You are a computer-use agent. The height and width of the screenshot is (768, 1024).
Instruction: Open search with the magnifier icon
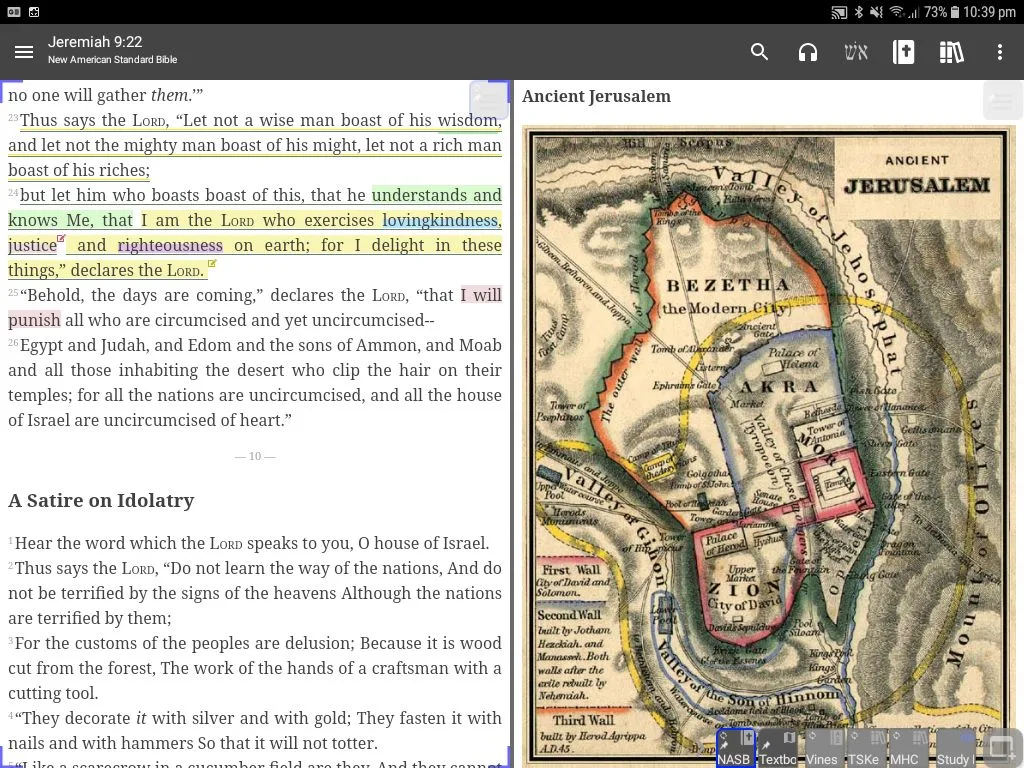[x=759, y=52]
